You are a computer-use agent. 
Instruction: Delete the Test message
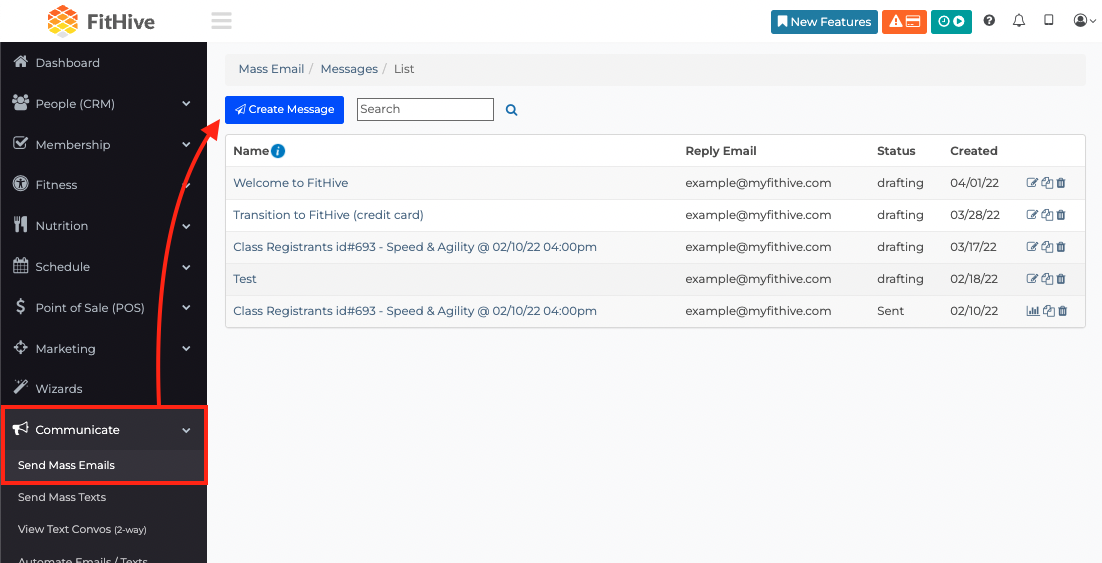(1061, 279)
